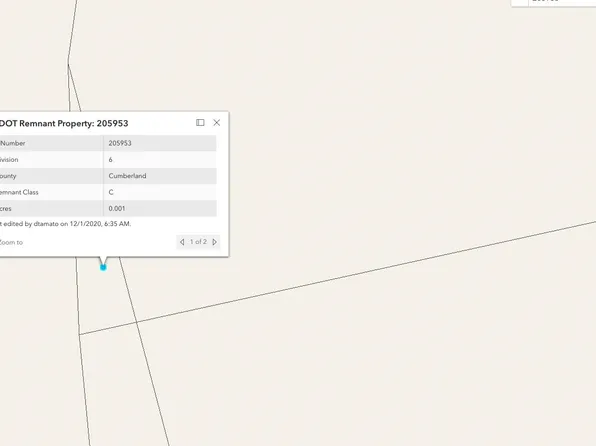The image size is (596, 446).
Task: Select the Acres value 0.001
Action: click(117, 209)
